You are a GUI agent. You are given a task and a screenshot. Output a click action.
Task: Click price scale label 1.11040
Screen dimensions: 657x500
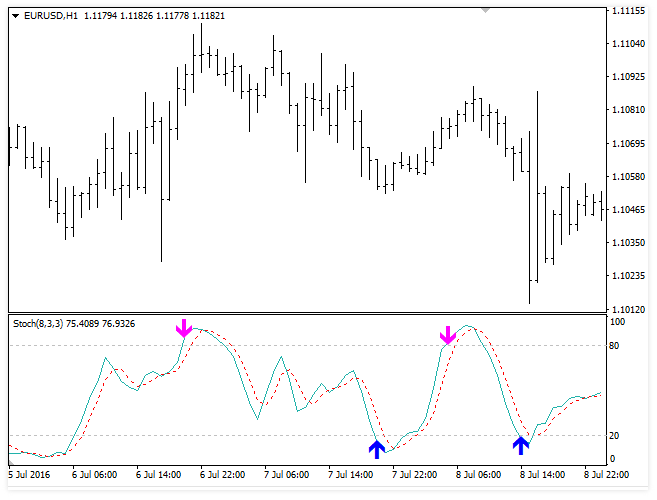[629, 44]
